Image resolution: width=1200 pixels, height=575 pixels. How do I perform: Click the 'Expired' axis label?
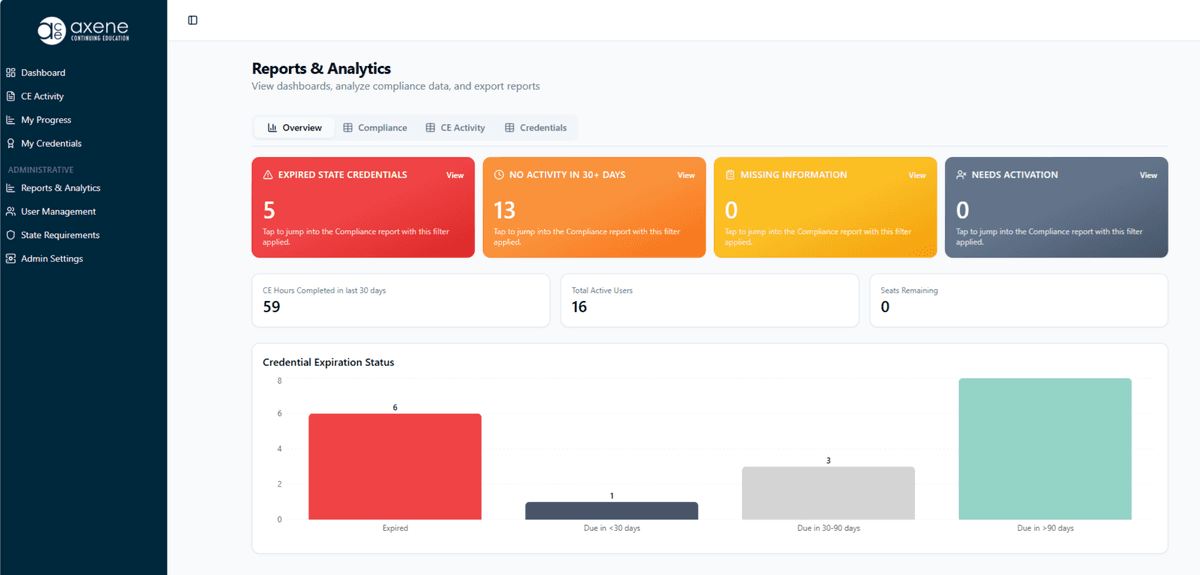[395, 528]
